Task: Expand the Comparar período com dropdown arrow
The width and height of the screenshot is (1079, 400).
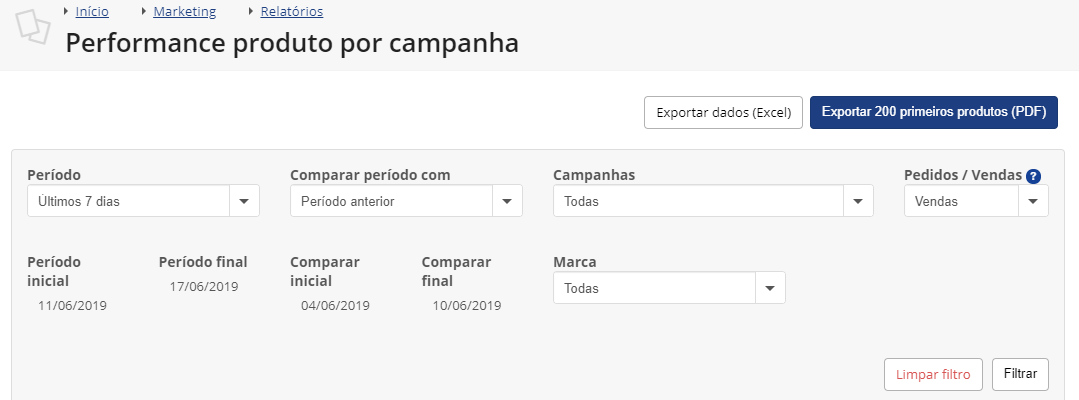Action: [x=507, y=201]
